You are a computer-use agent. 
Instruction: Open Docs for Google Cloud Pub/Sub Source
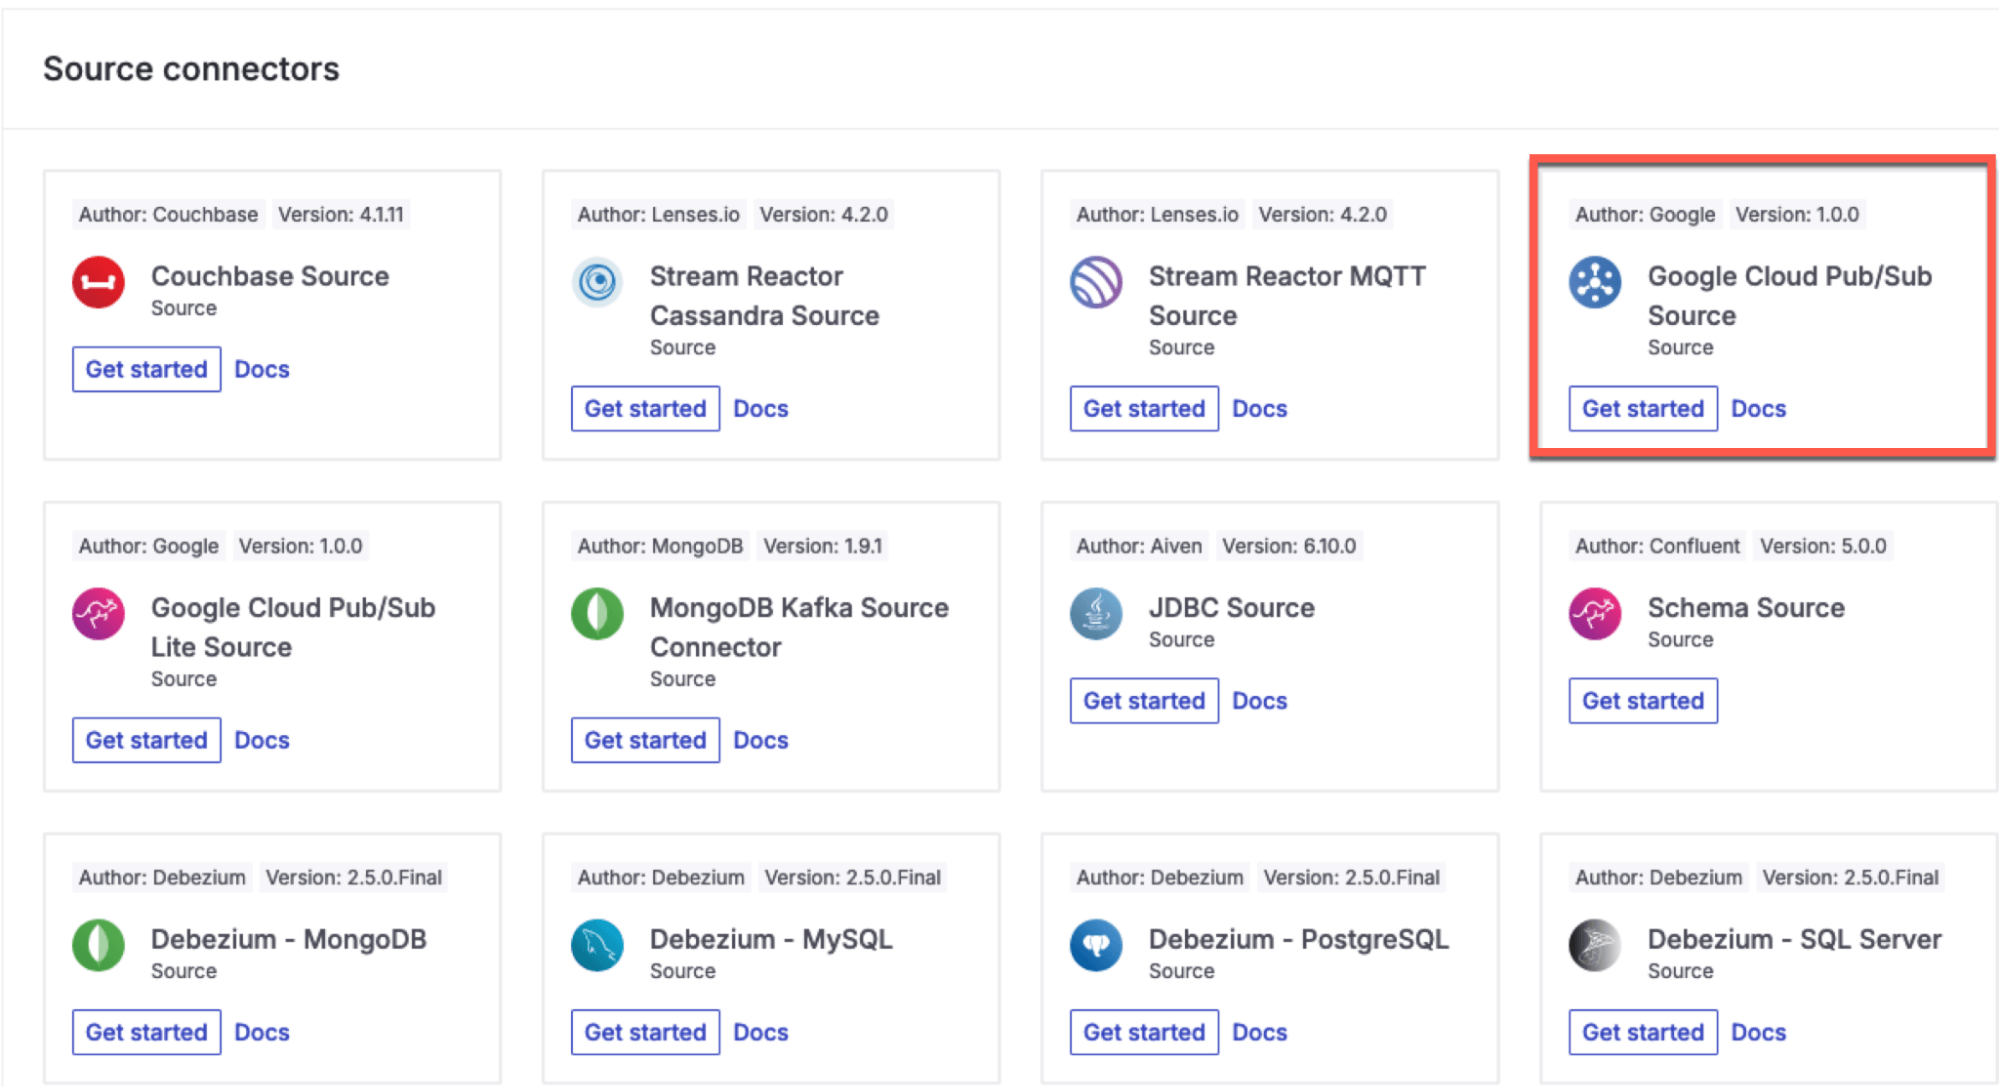(1759, 409)
